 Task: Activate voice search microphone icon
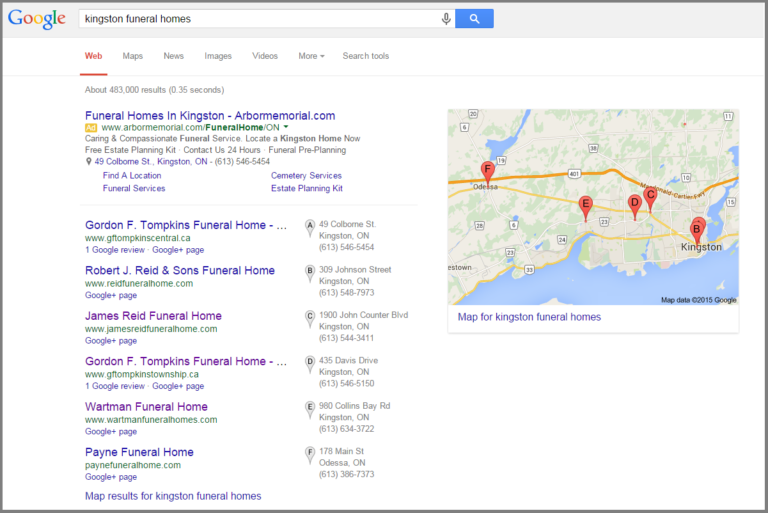point(446,19)
